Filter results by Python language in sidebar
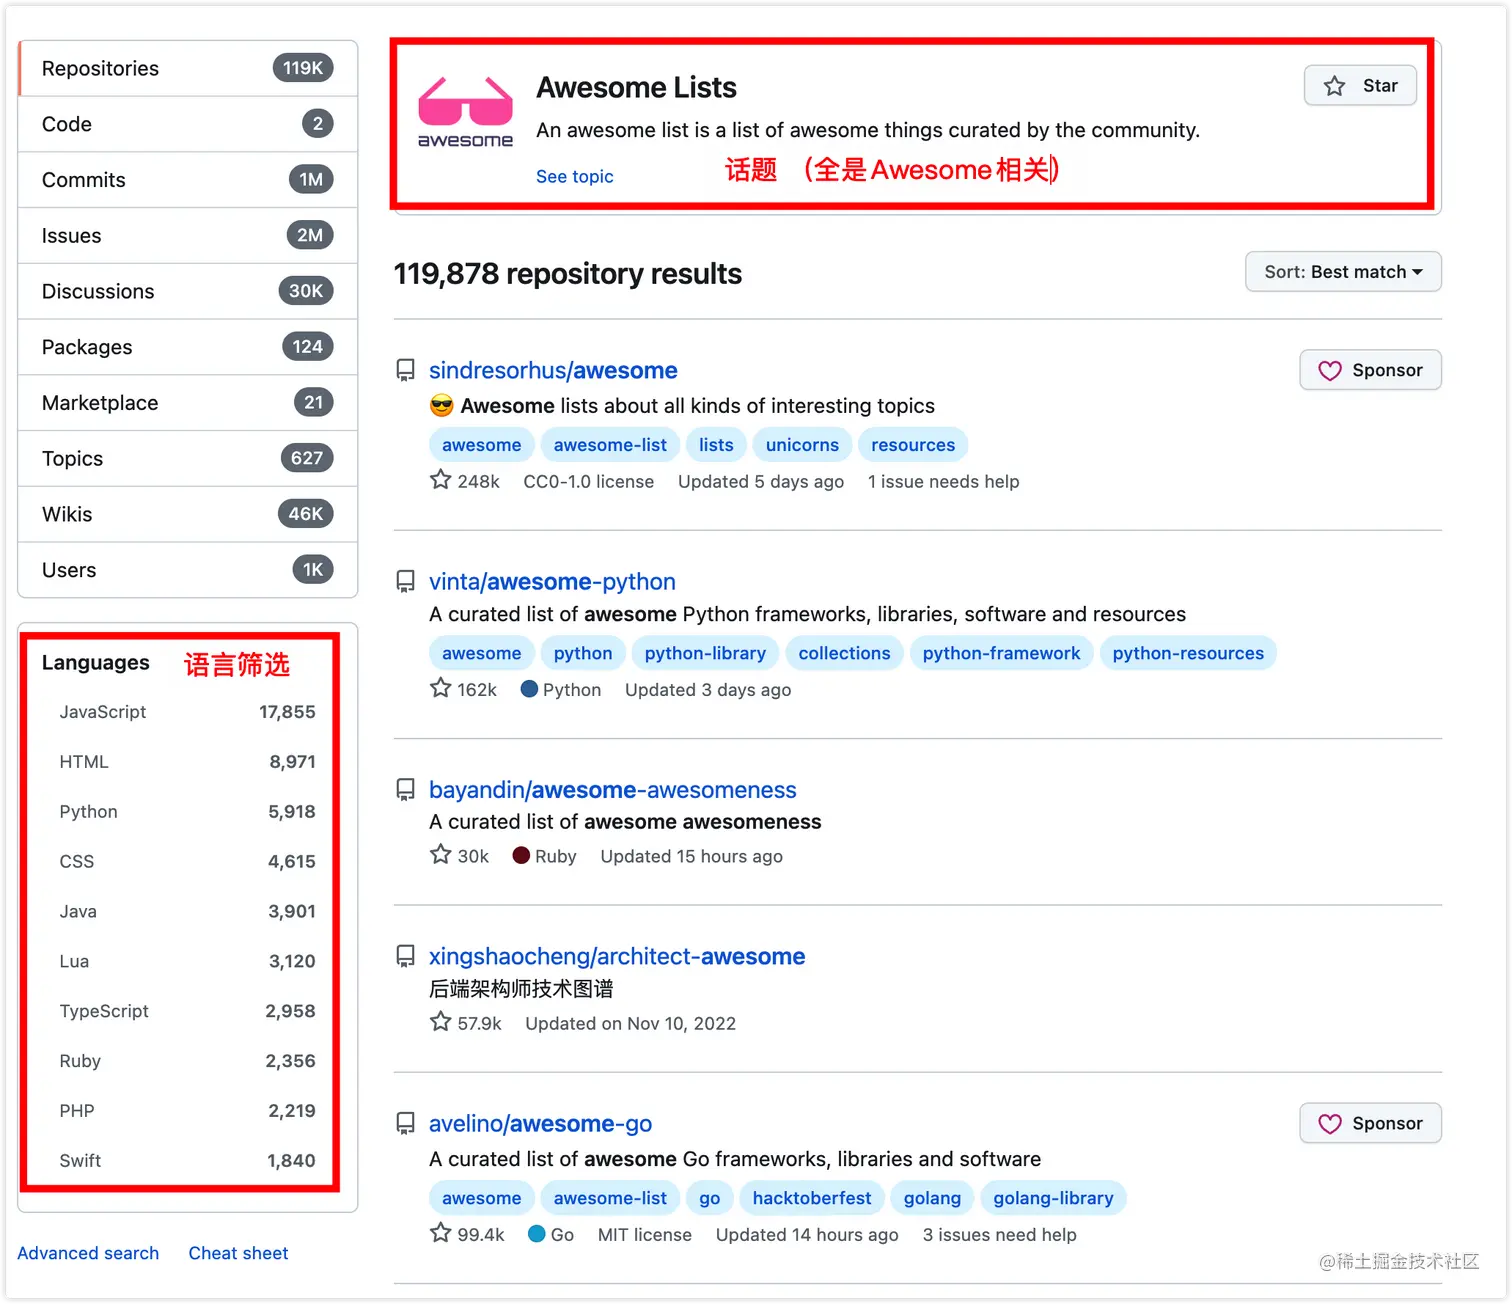 pyautogui.click(x=187, y=812)
